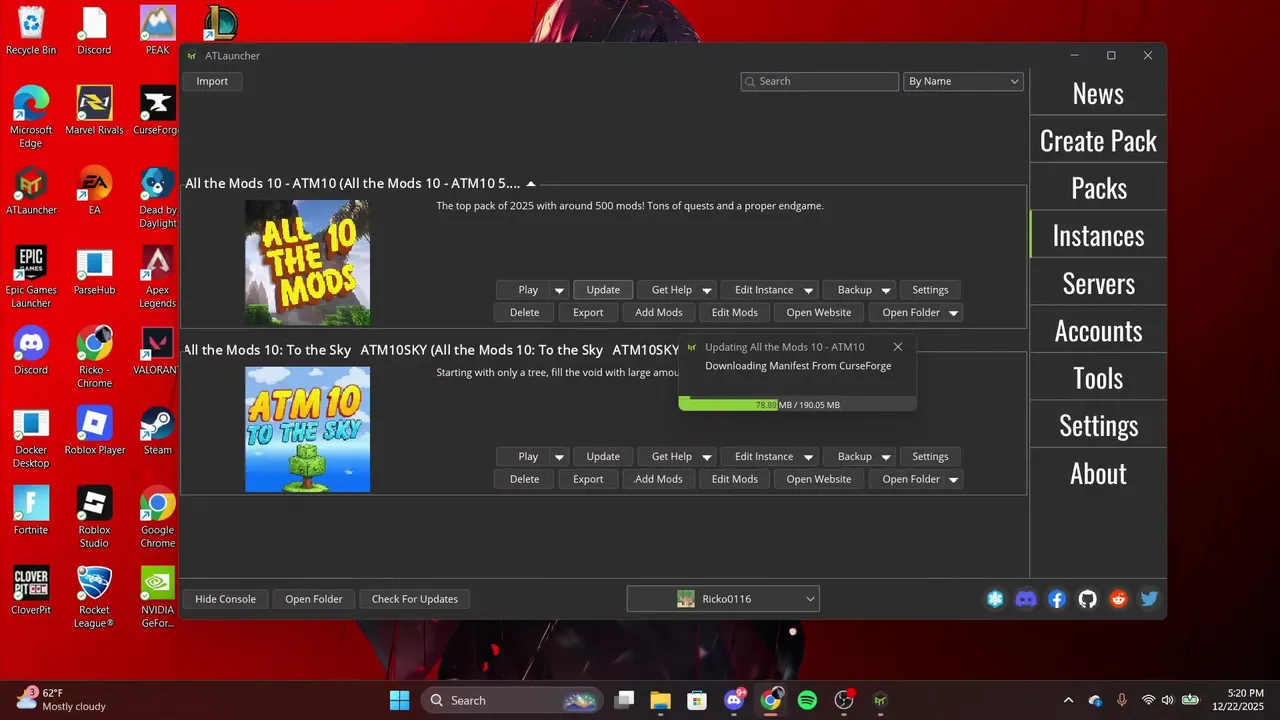Collapse the All the Mods 10 instance header

point(531,184)
